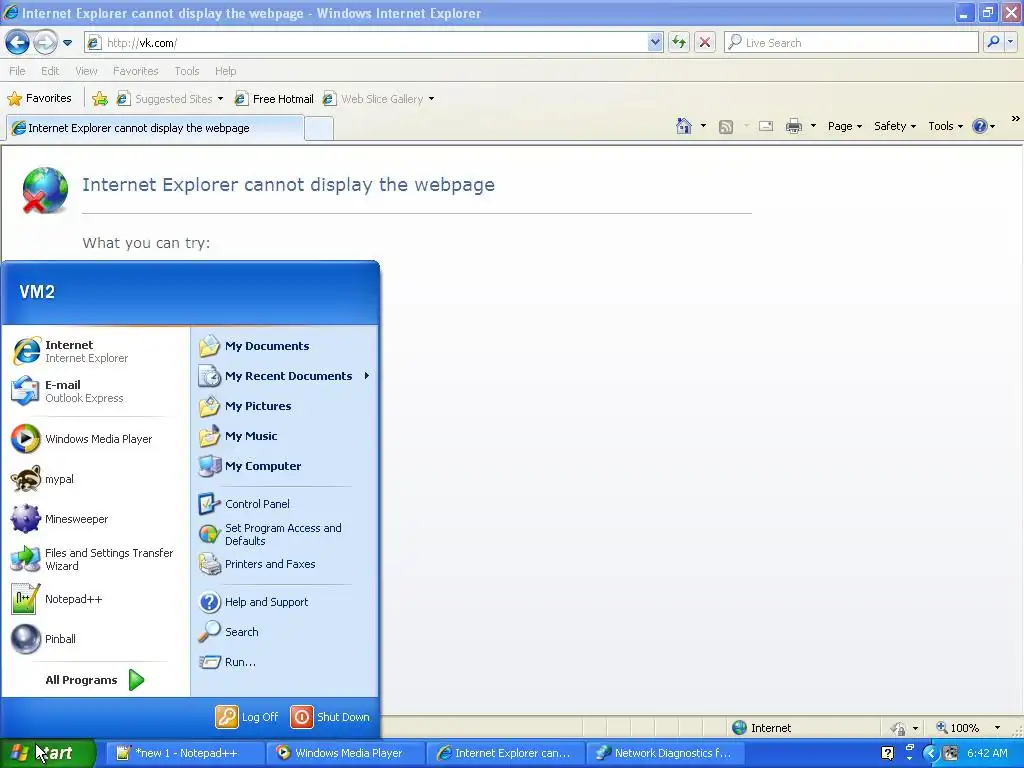Screen dimensions: 1024x768
Task: Switch to Windows Media Player taskbar button
Action: 347,753
